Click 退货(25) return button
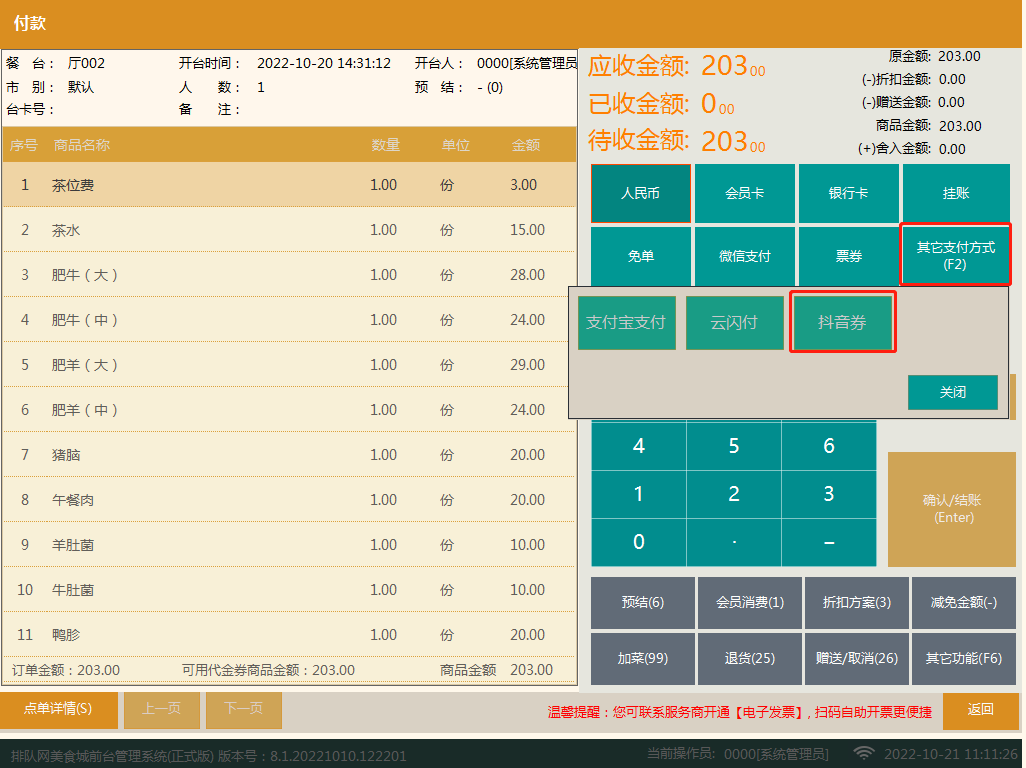 (749, 658)
